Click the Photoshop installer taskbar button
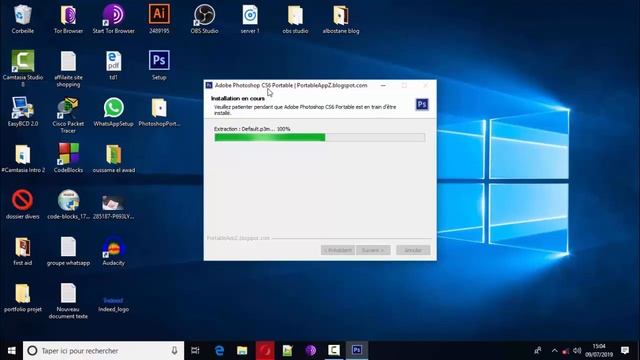This screenshot has height=360, width=640. coord(357,351)
